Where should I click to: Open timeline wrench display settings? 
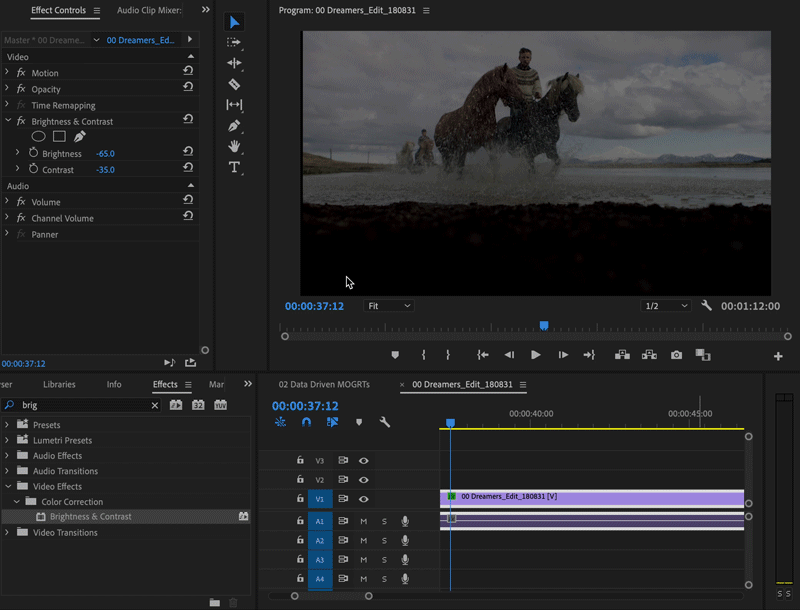pos(384,423)
